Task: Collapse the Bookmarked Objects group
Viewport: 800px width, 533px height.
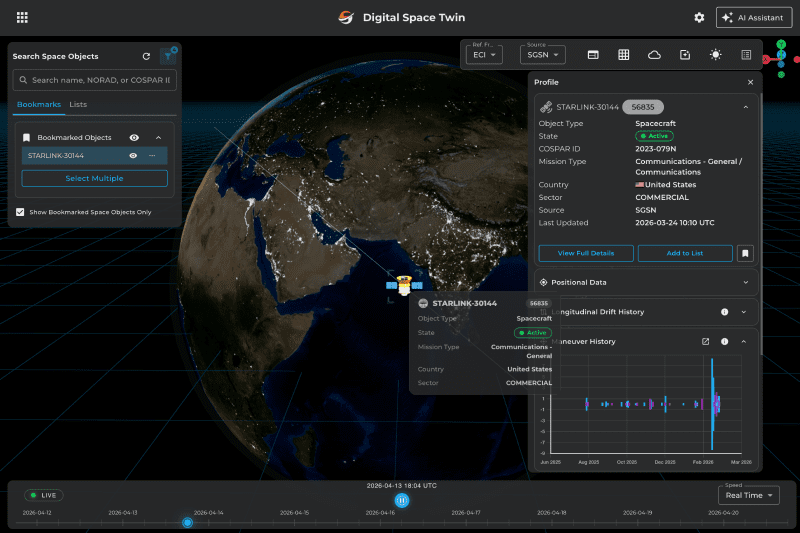Action: 158,138
